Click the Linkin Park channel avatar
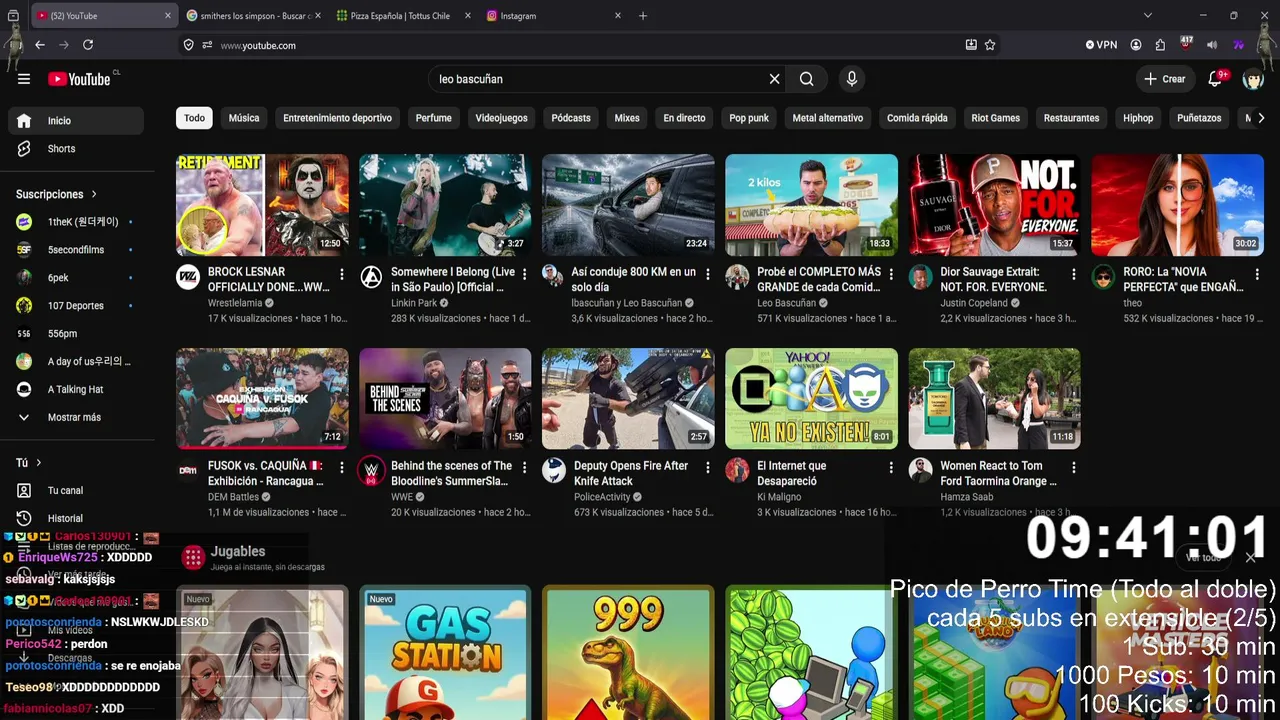The height and width of the screenshot is (720, 1280). coord(371,277)
